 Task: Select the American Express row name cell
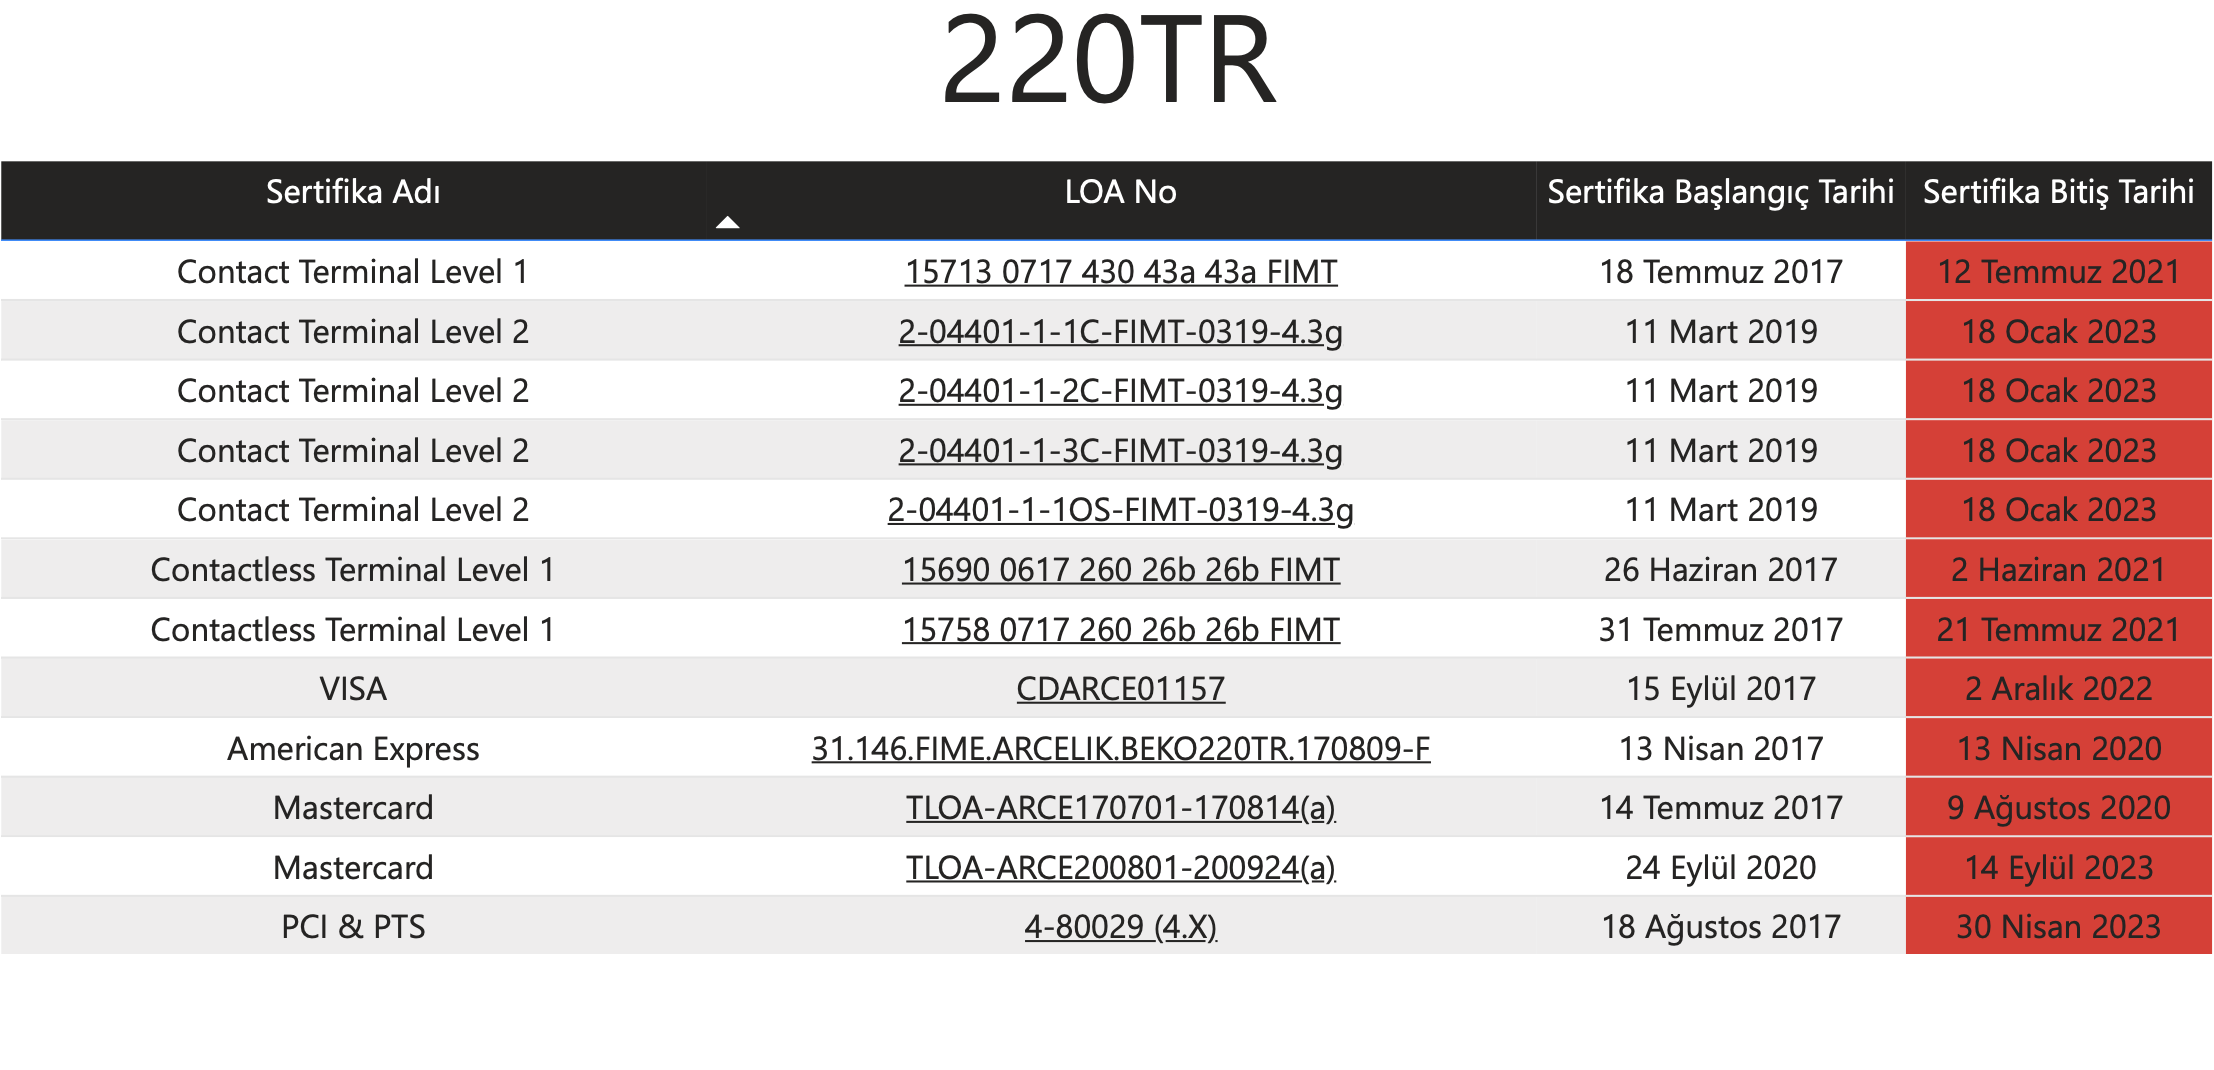pyautogui.click(x=353, y=749)
